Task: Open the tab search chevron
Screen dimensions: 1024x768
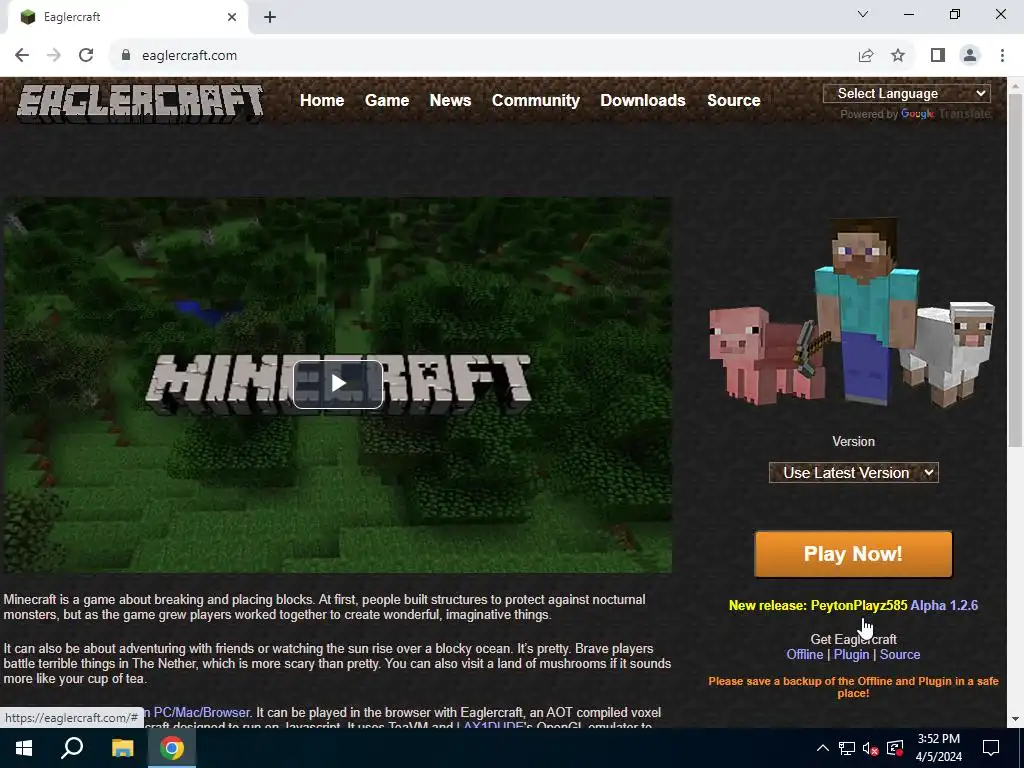Action: coord(863,14)
